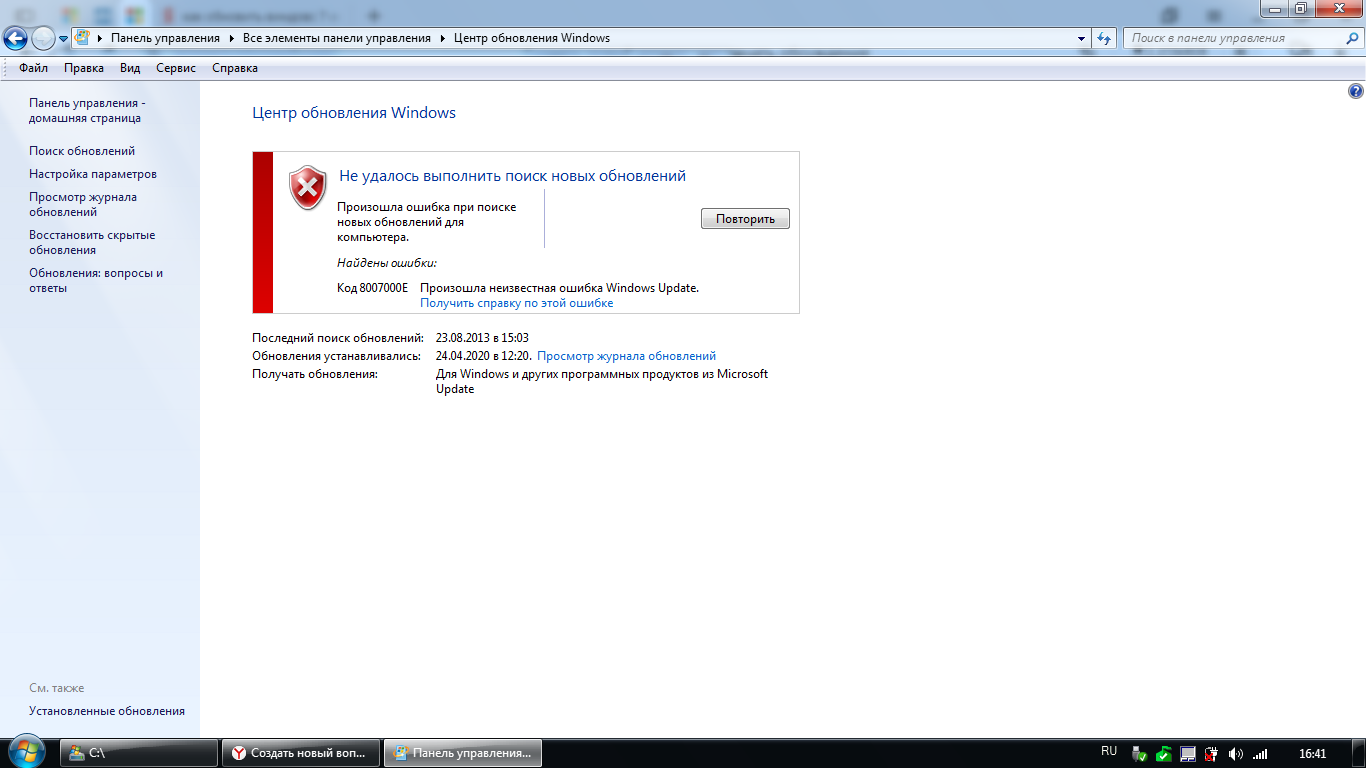Click the clock showing 16:41
Screen dimensions: 1366x768
pos(1312,753)
